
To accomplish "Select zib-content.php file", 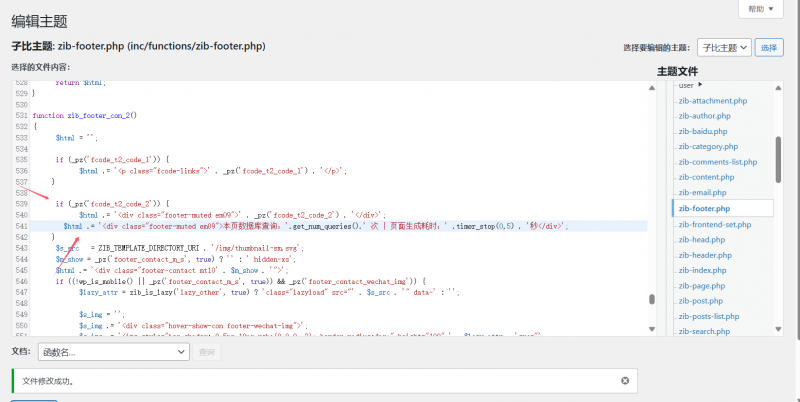I will [708, 177].
